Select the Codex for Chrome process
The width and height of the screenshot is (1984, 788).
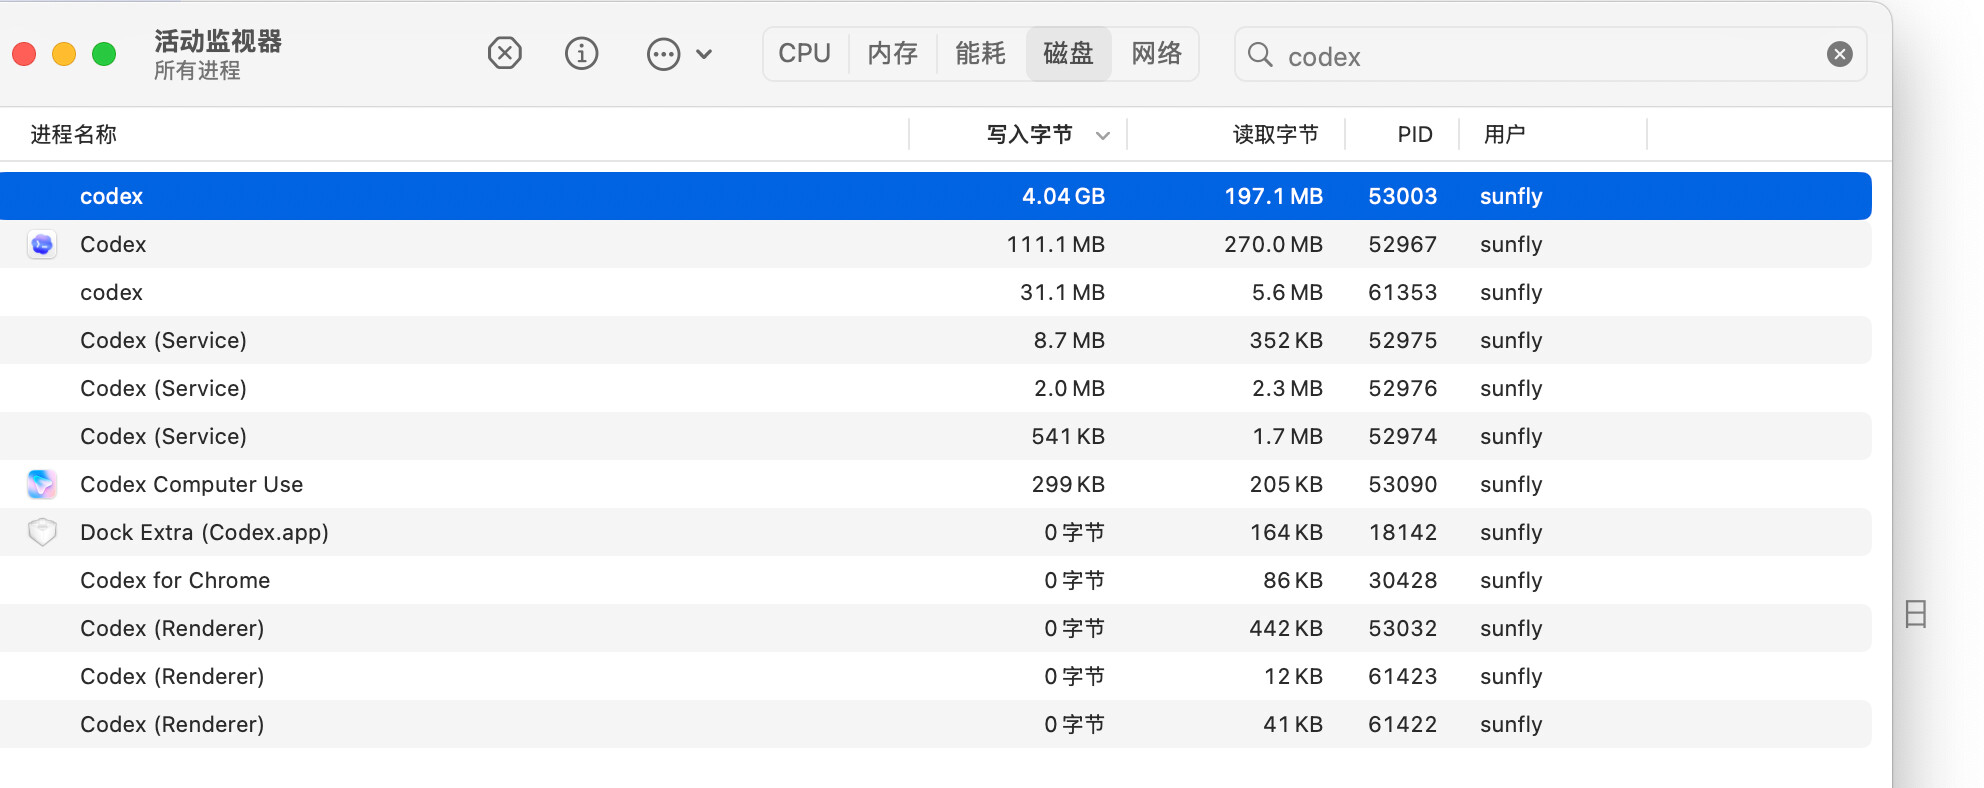(x=935, y=580)
